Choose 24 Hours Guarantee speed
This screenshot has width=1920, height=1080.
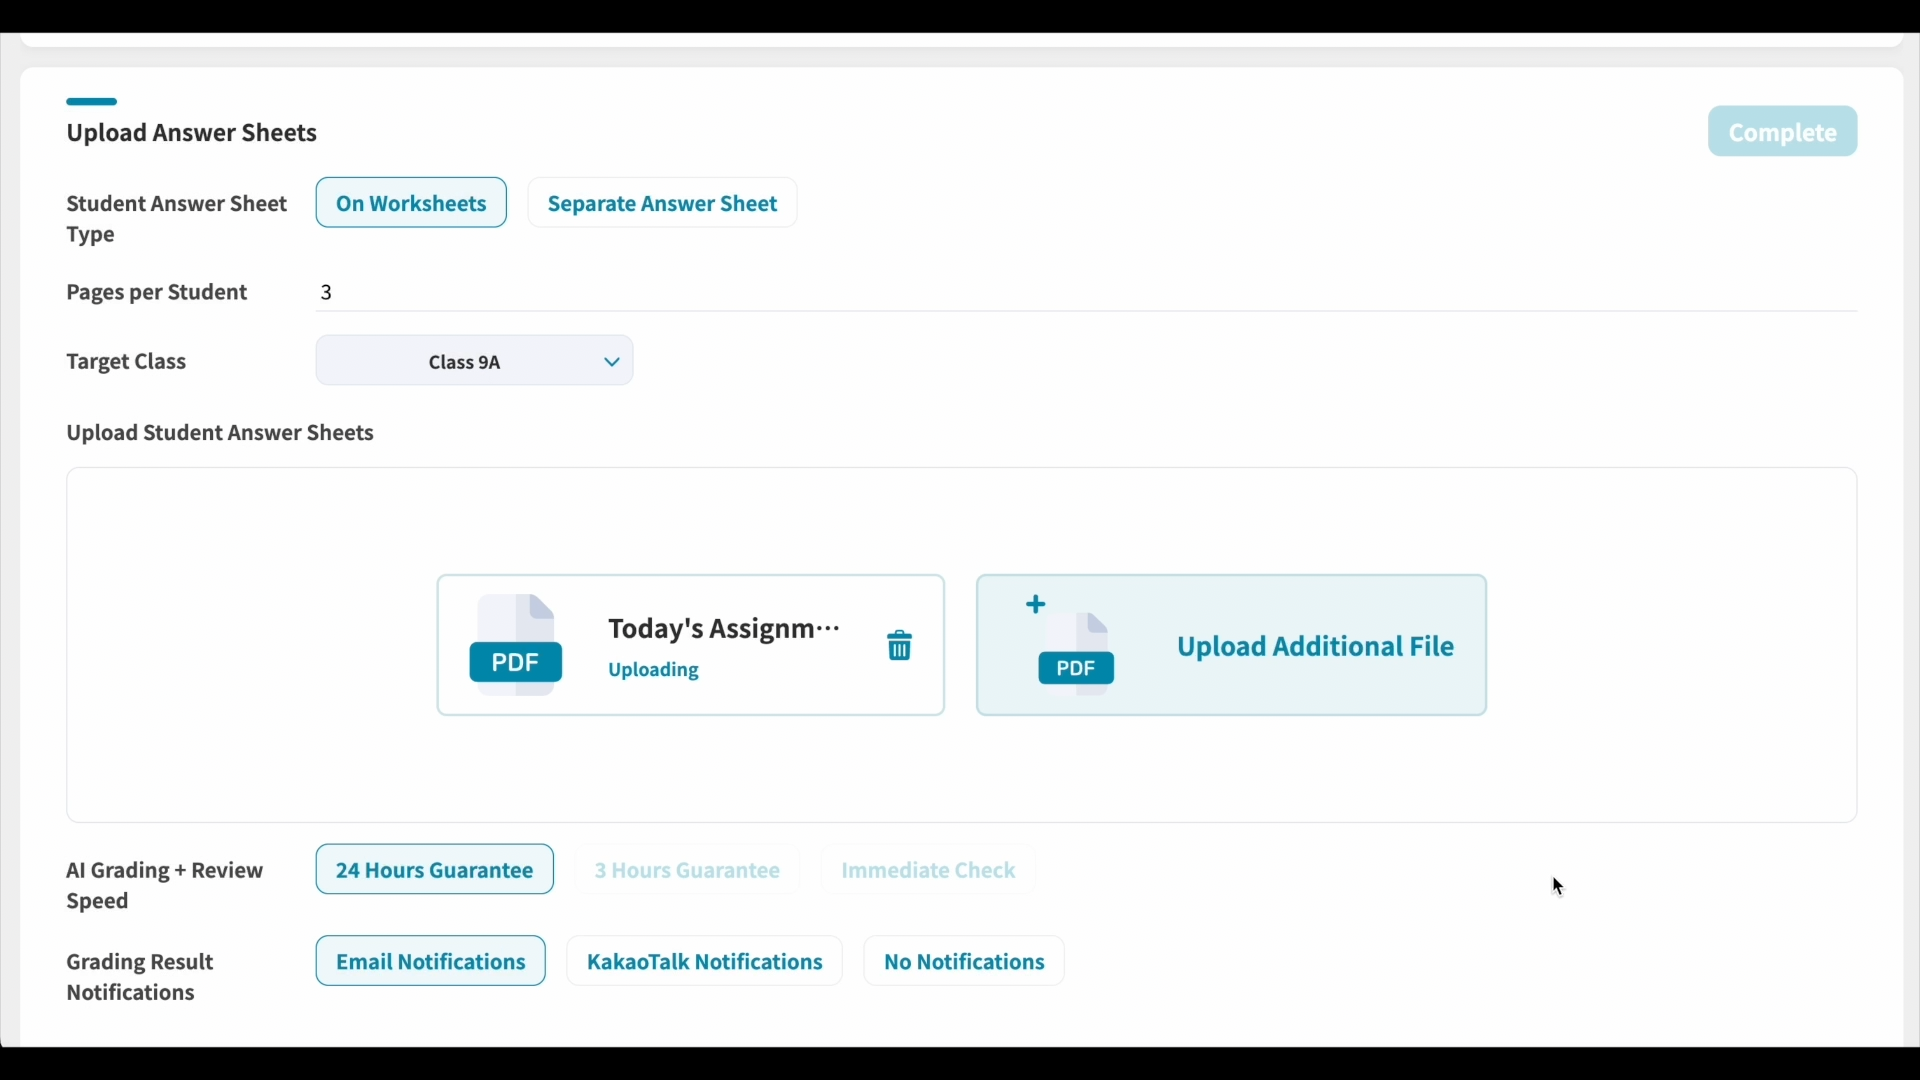[435, 870]
